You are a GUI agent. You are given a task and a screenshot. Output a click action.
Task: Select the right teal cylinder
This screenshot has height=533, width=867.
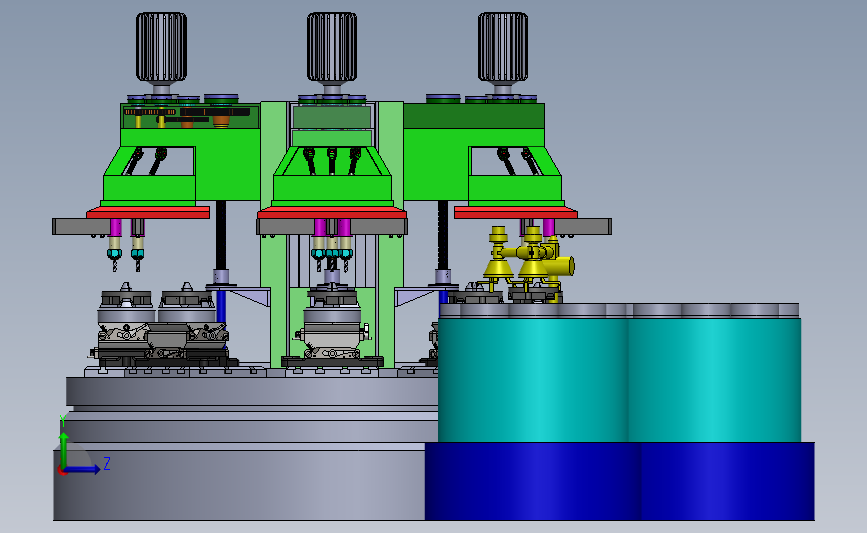point(714,379)
